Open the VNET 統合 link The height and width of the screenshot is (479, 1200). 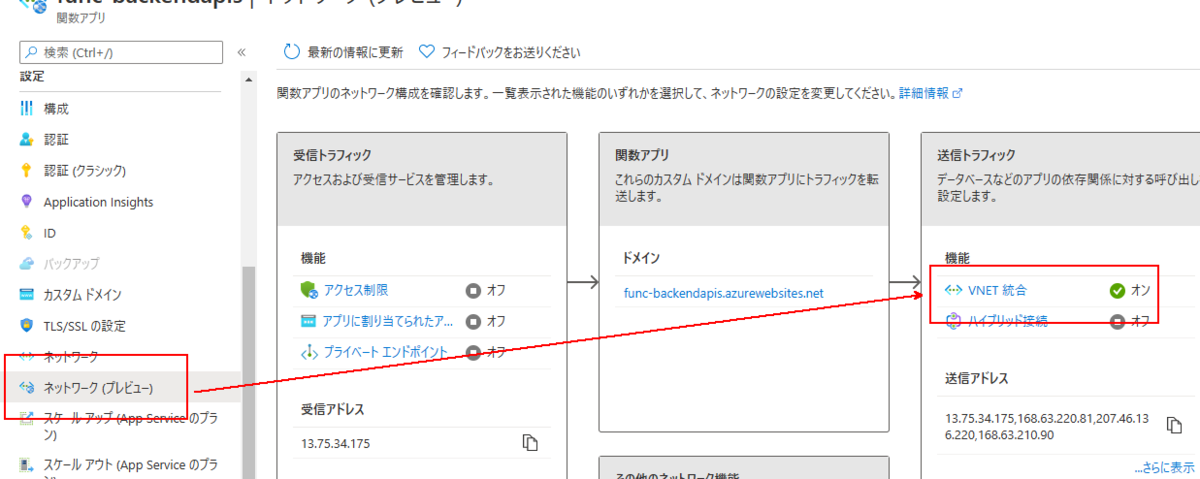pos(997,291)
